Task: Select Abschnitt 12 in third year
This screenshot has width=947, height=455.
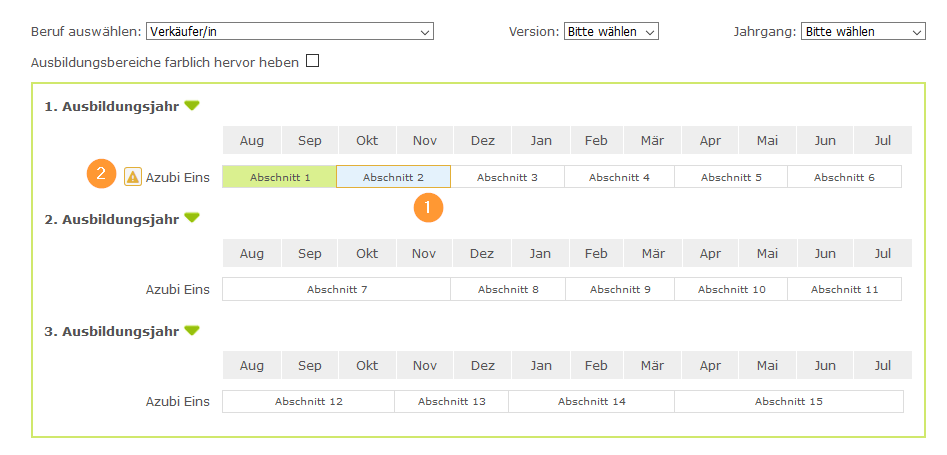Action: [x=309, y=401]
